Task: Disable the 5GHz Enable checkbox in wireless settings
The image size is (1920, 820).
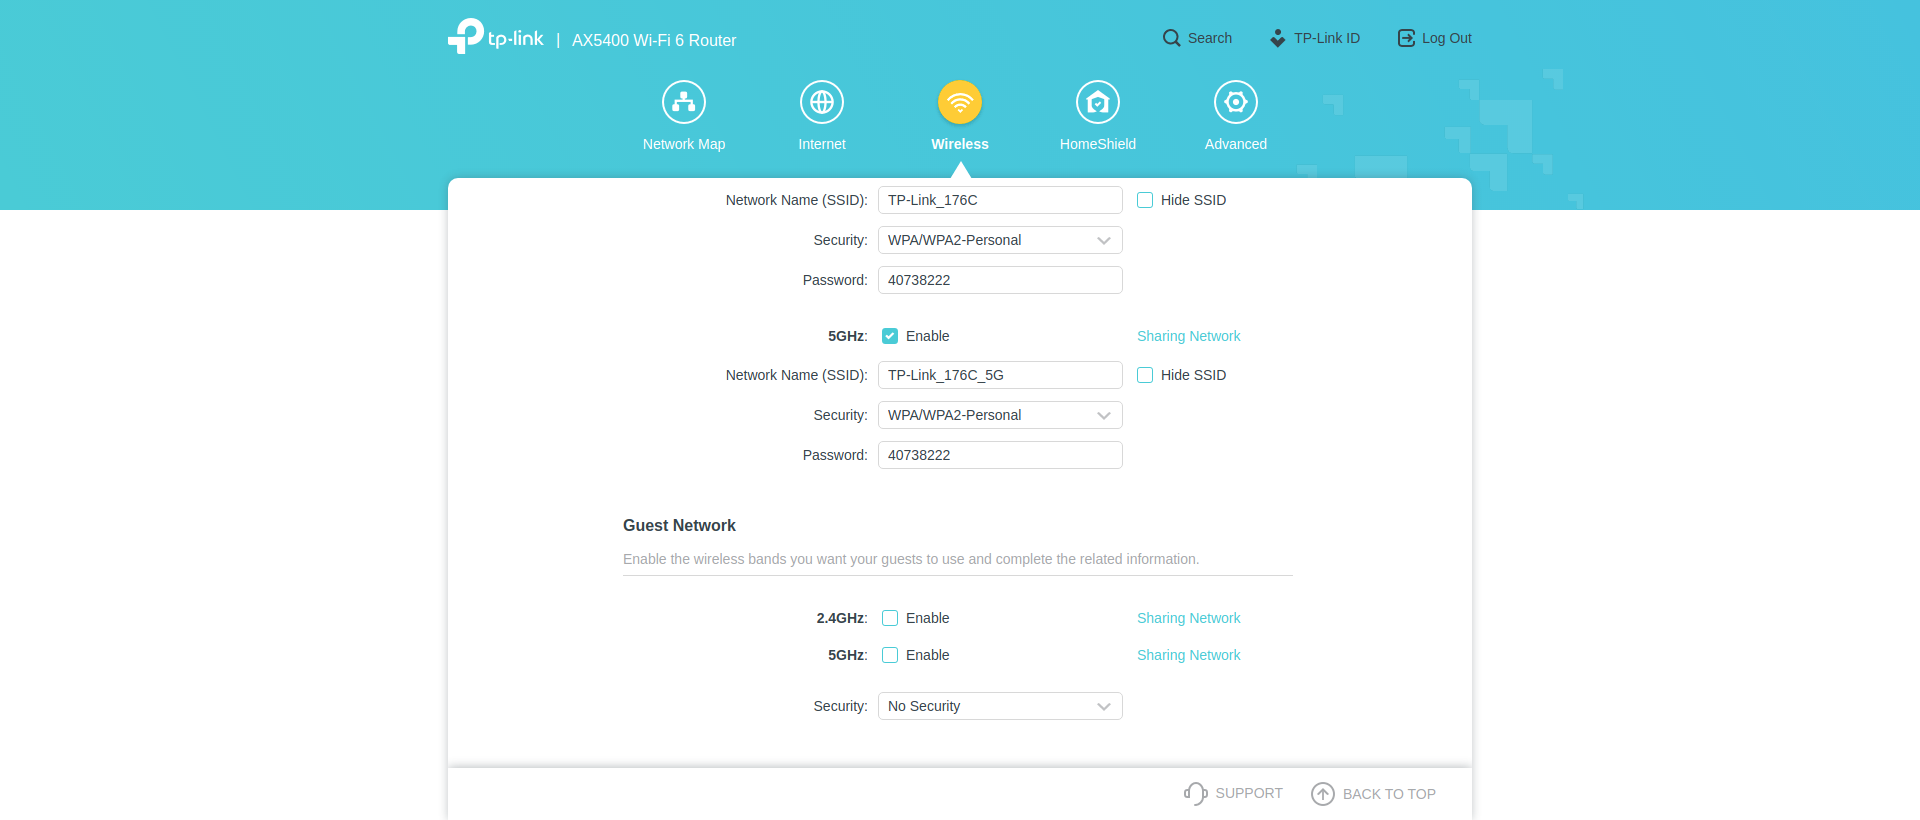Action: pos(890,336)
